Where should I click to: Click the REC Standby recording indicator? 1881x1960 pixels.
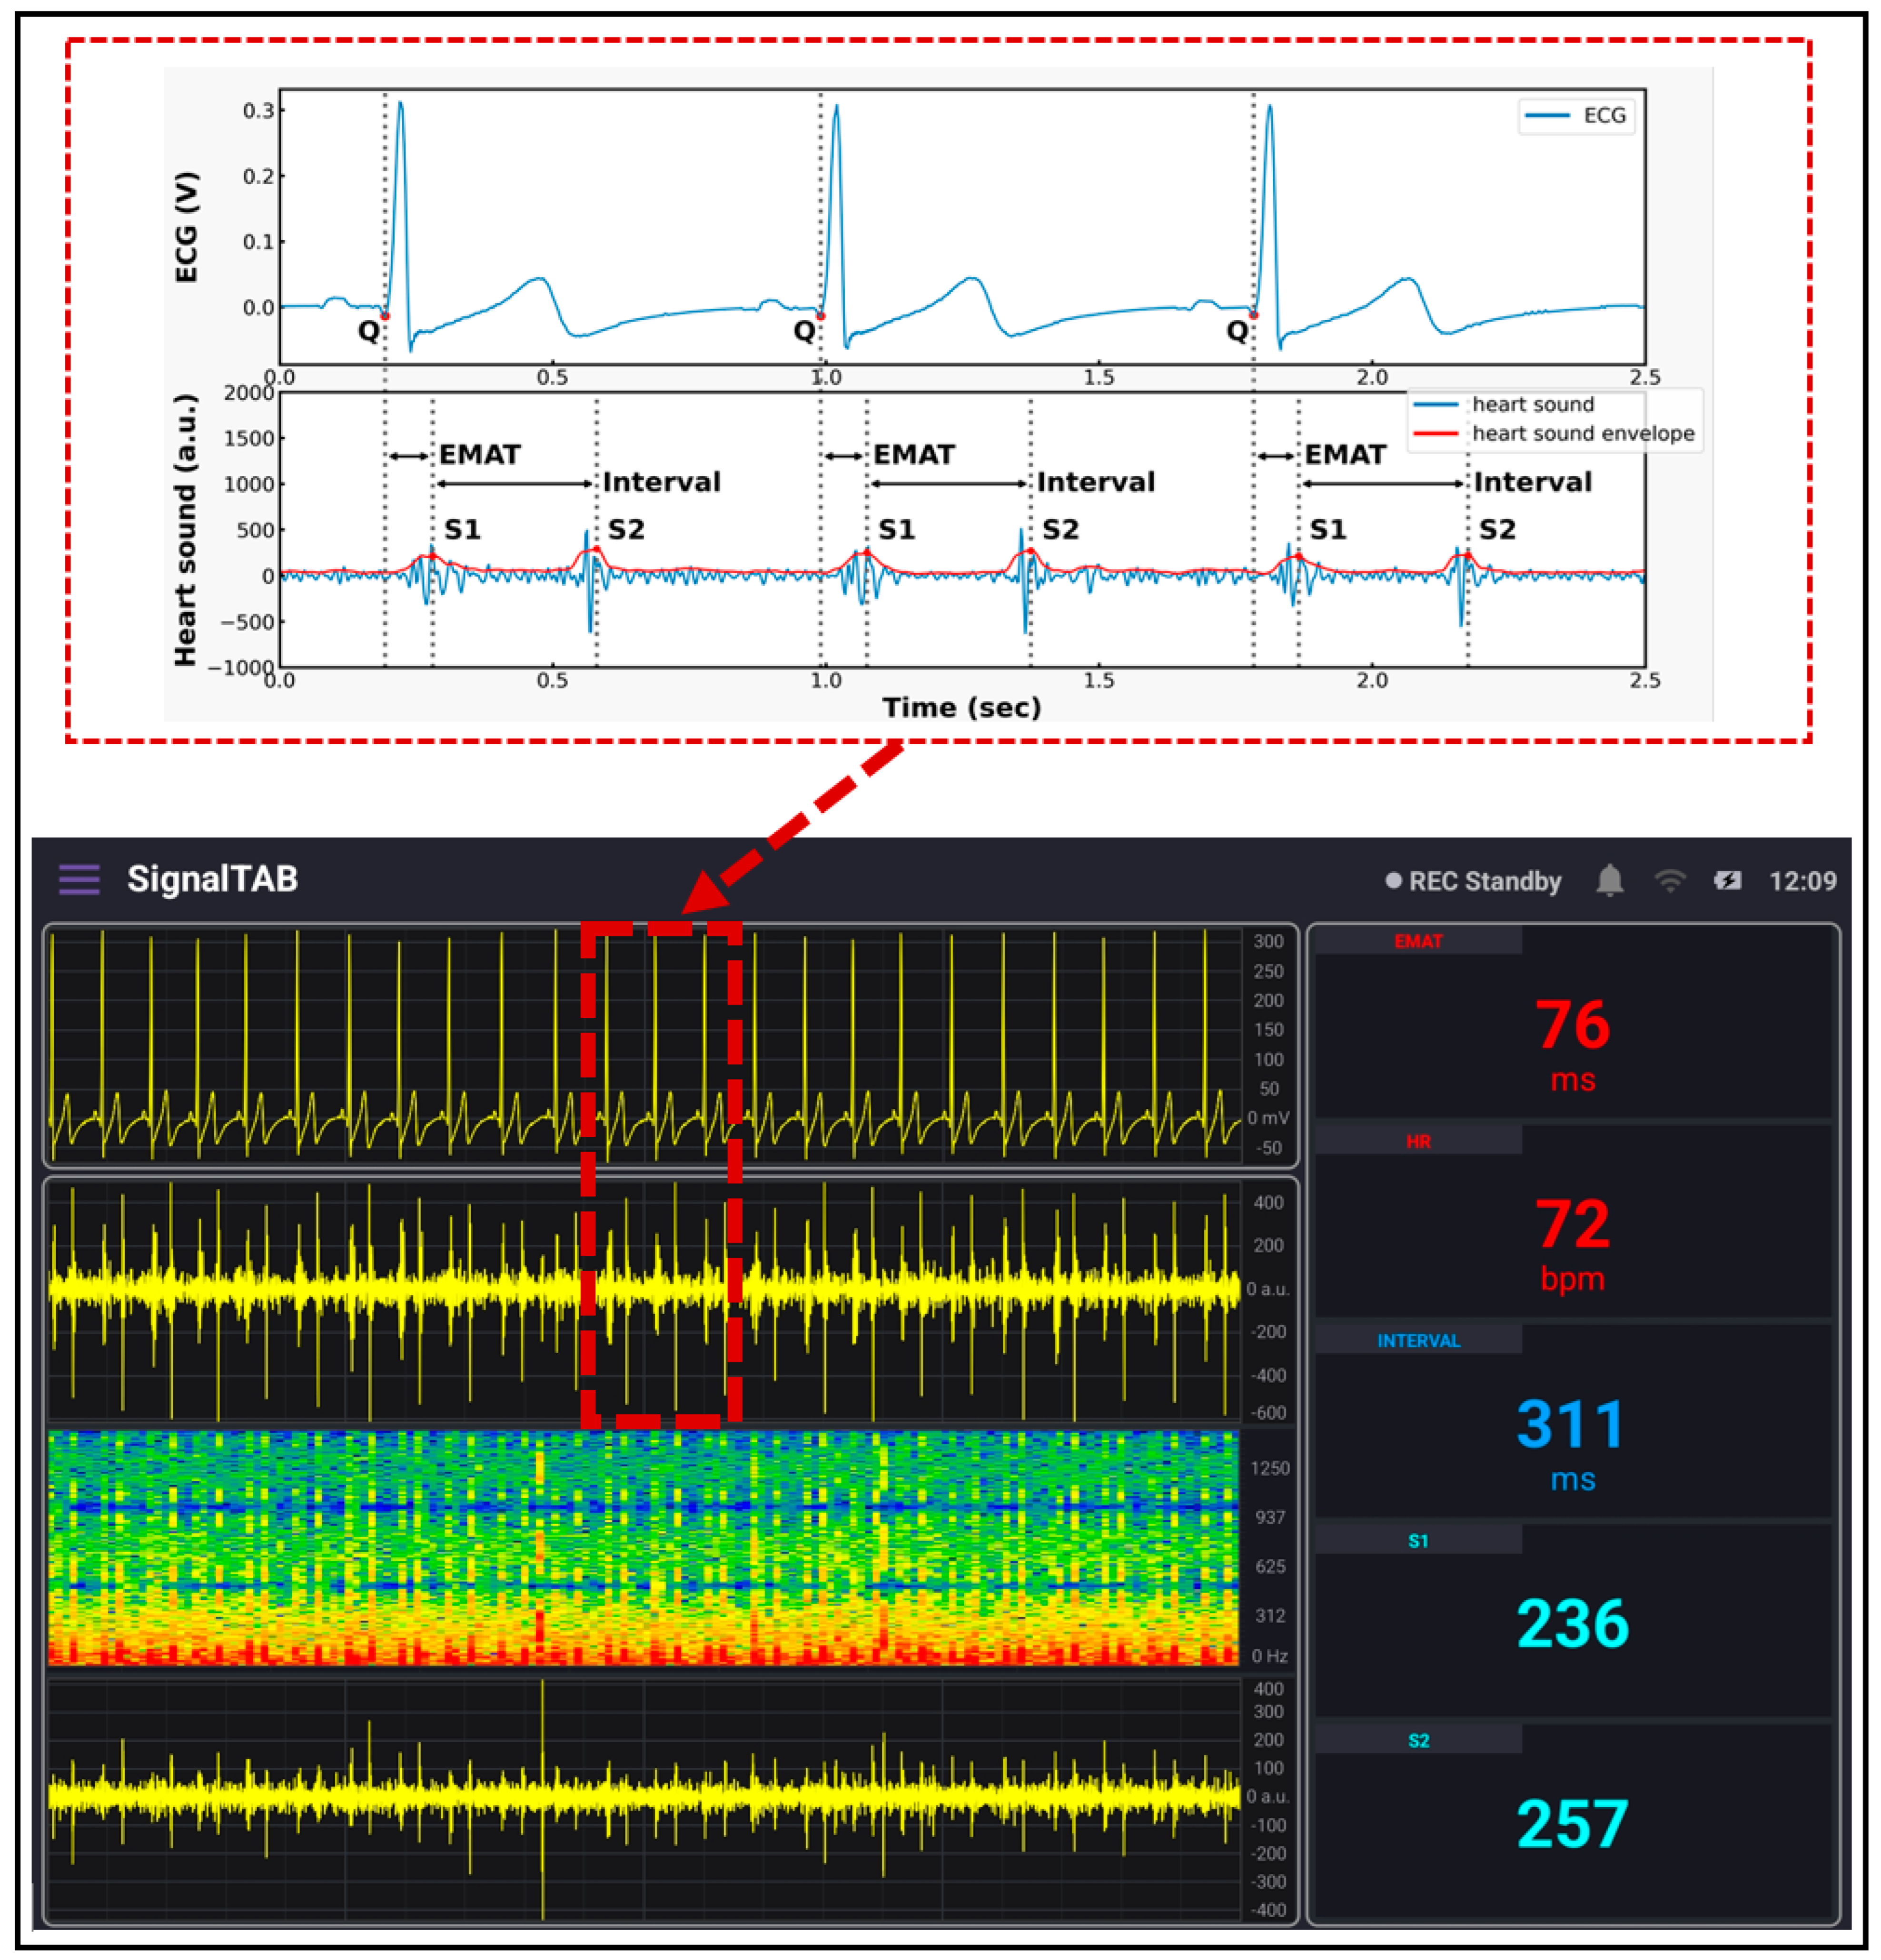[x=1480, y=880]
